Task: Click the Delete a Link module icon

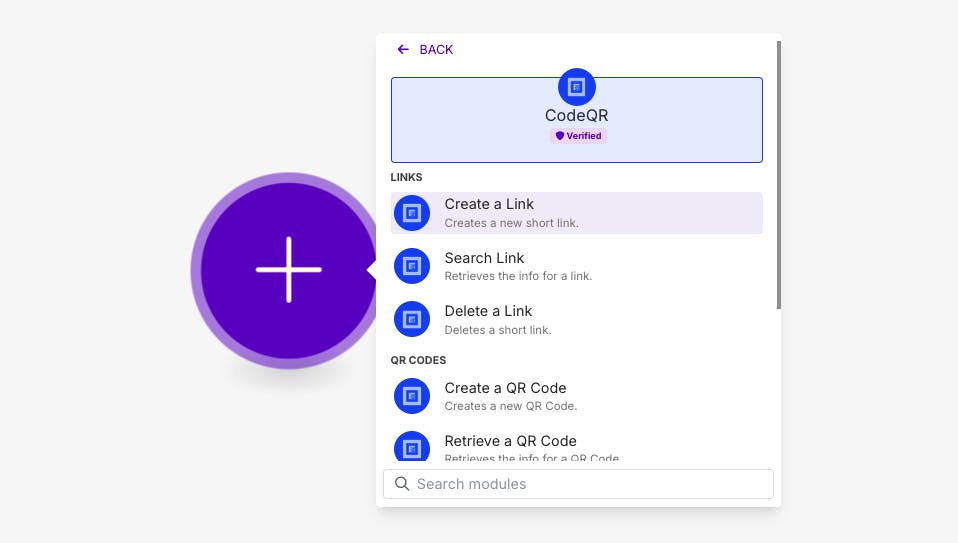Action: [x=412, y=319]
